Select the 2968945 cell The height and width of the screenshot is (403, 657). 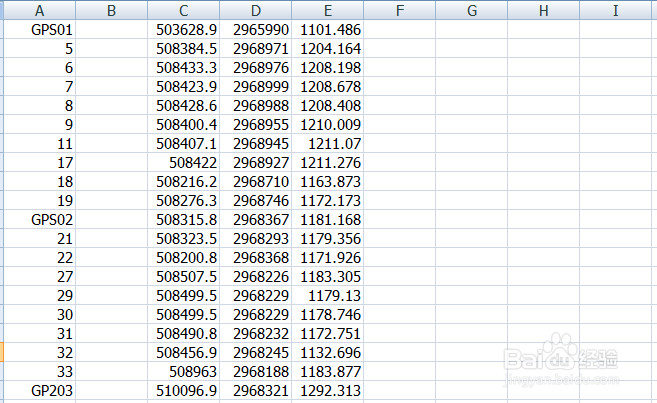pyautogui.click(x=256, y=143)
